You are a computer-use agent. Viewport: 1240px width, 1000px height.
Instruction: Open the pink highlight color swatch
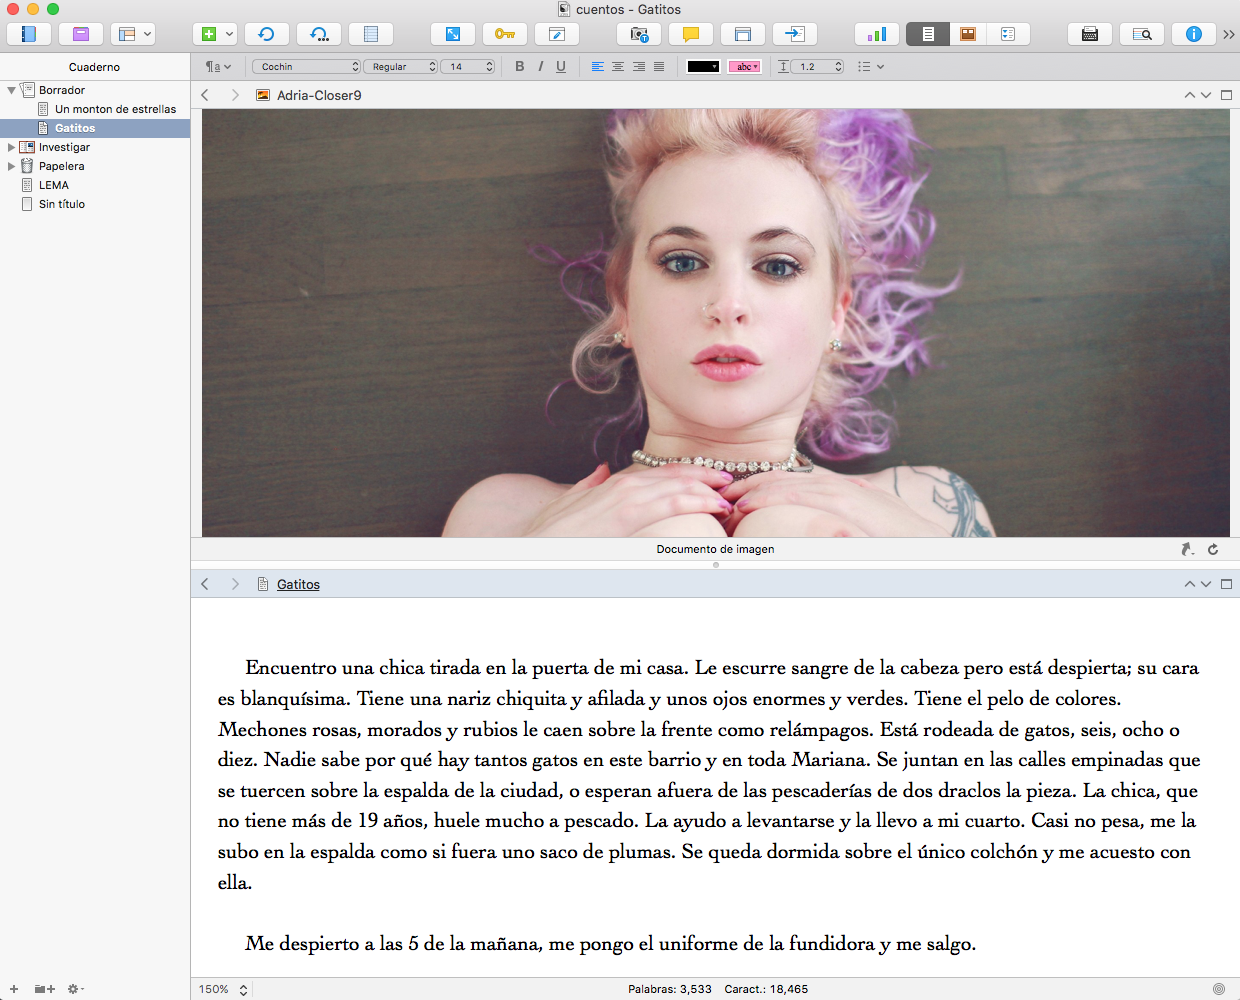coord(745,67)
